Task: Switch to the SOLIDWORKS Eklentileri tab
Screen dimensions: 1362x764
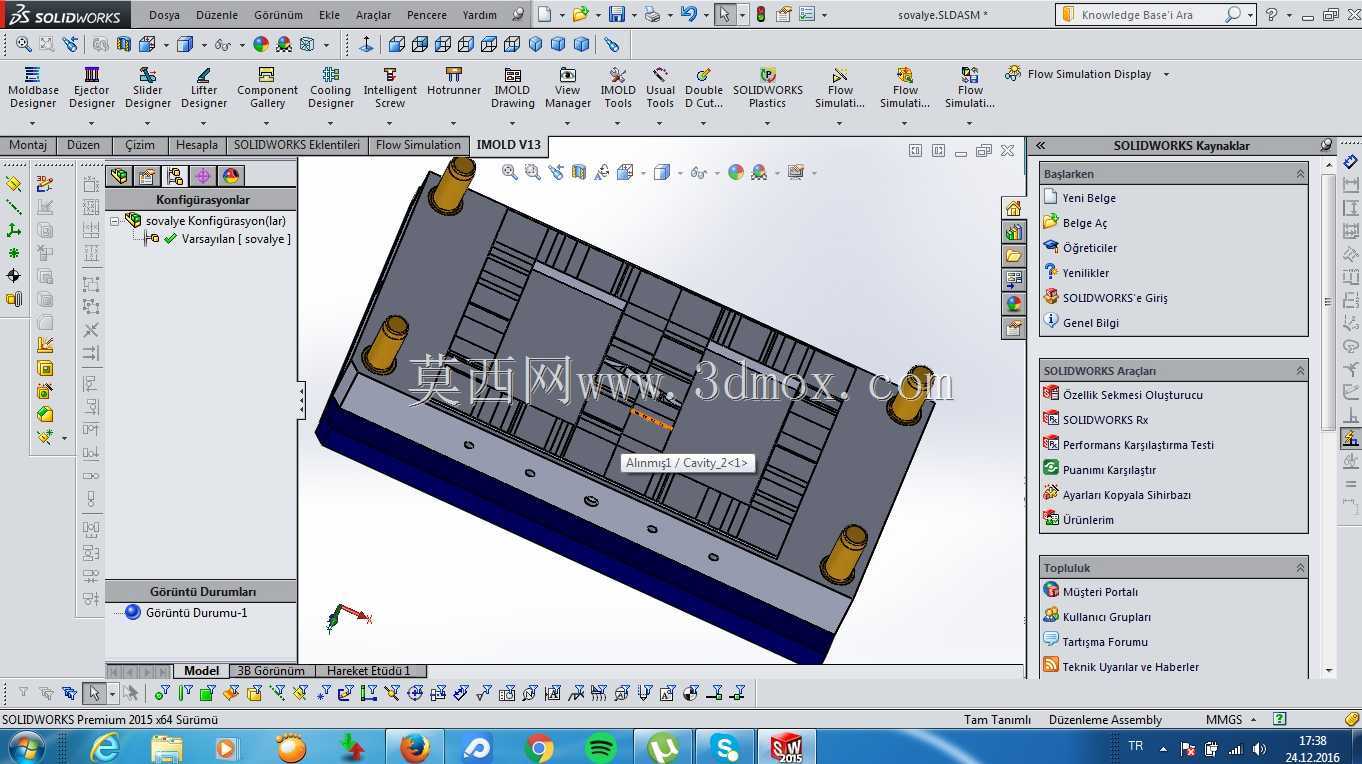Action: pos(297,145)
